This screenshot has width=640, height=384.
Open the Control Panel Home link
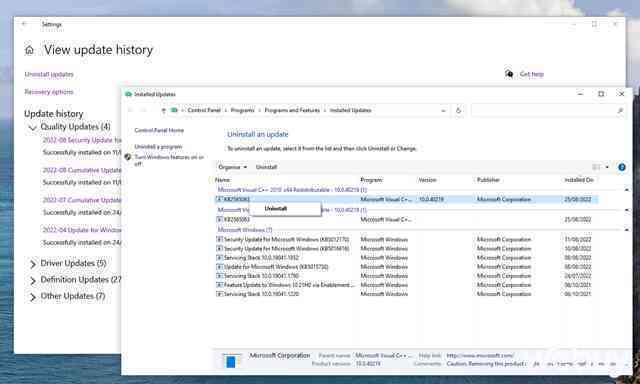159,130
